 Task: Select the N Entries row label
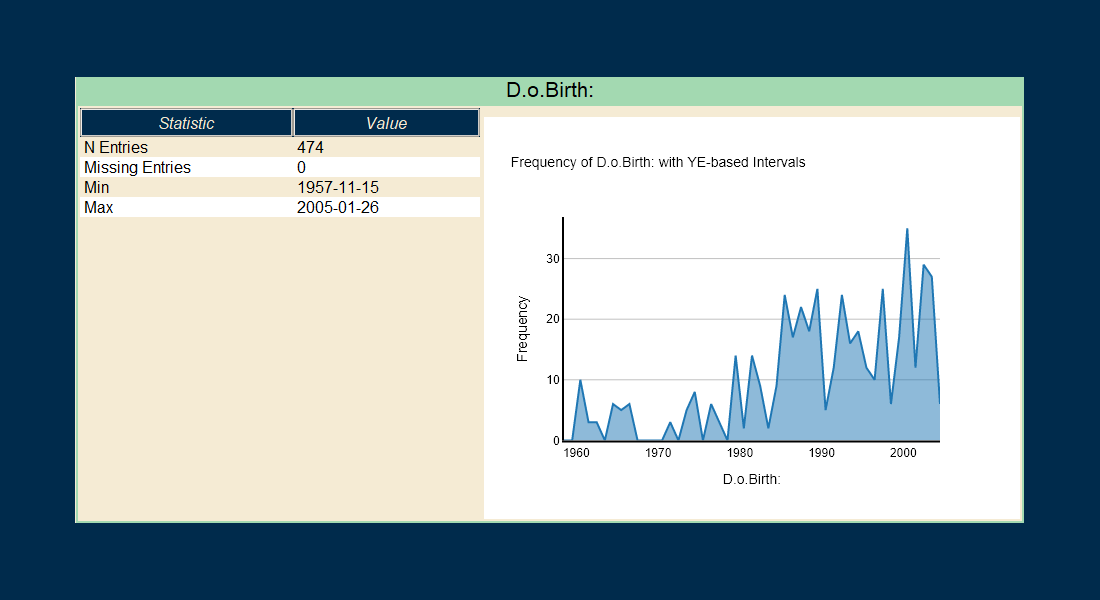click(x=116, y=147)
